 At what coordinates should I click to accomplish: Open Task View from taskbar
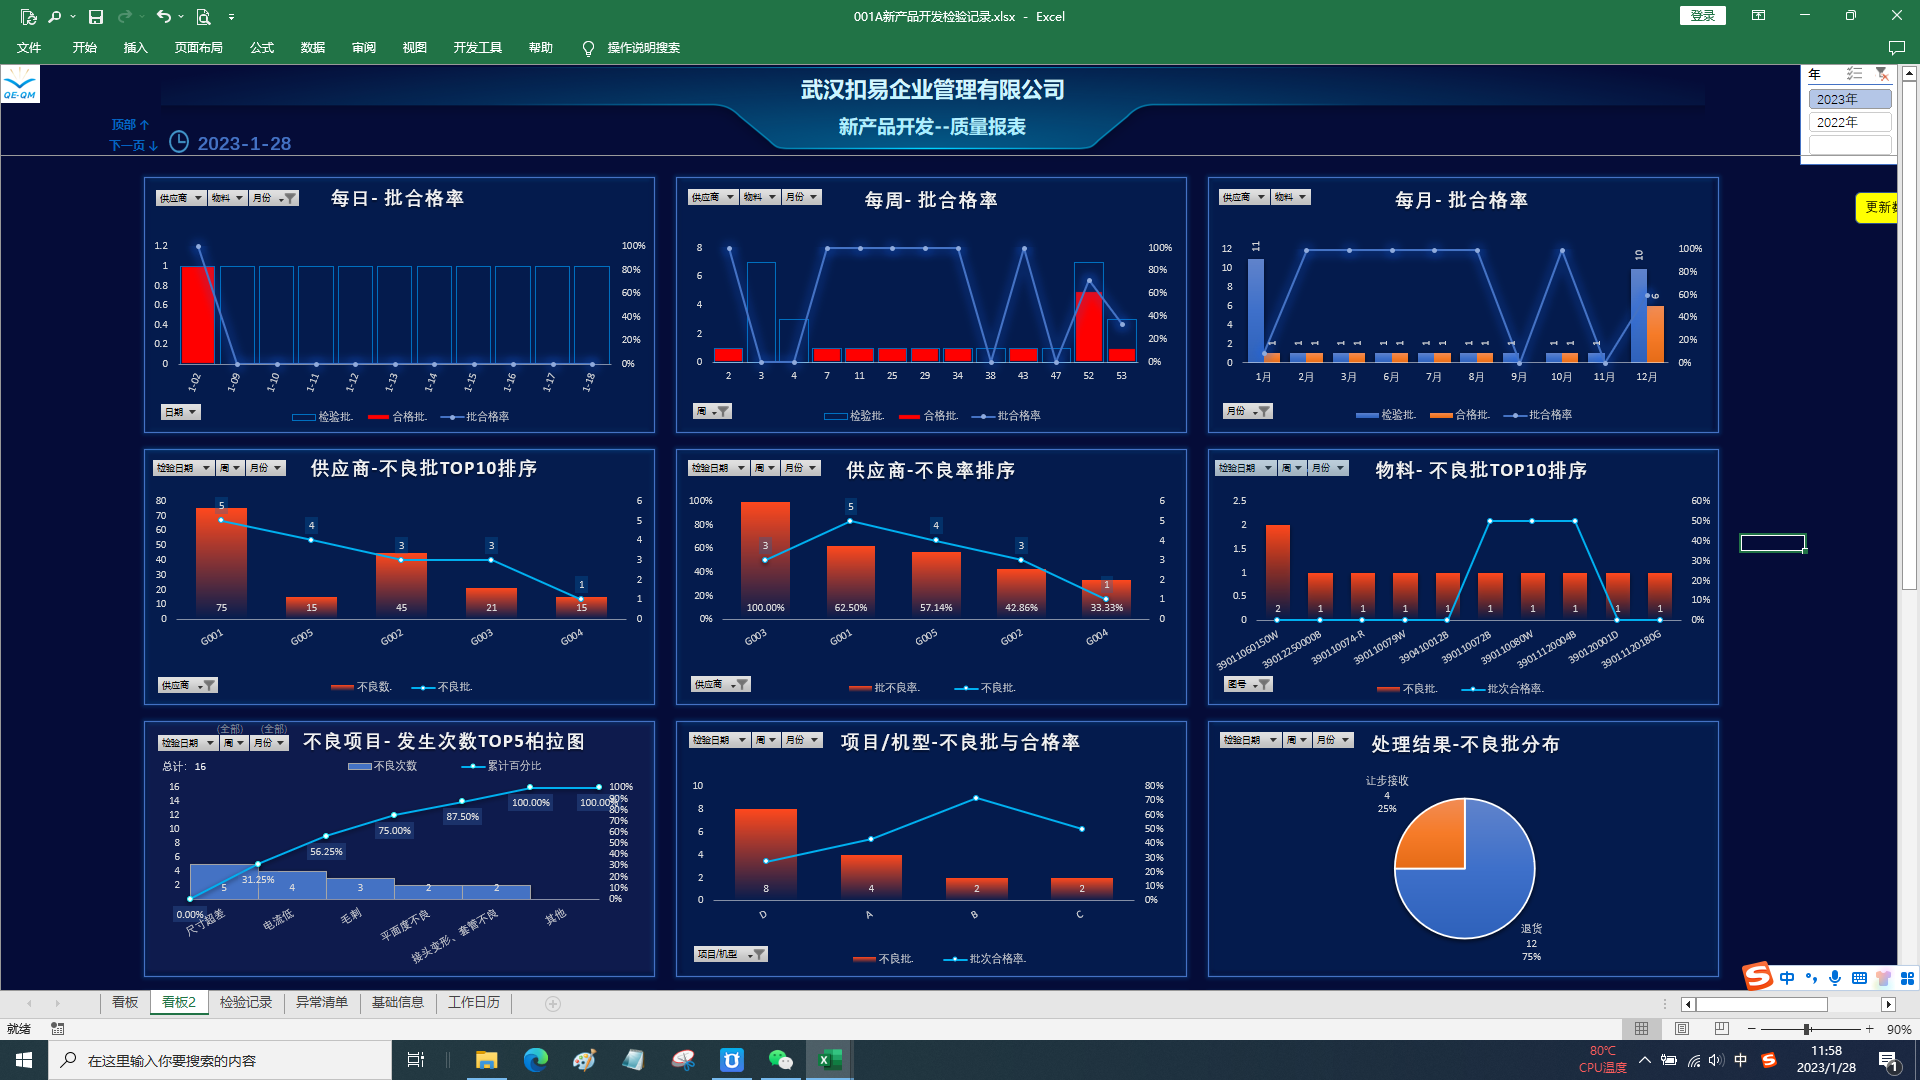(x=416, y=1060)
